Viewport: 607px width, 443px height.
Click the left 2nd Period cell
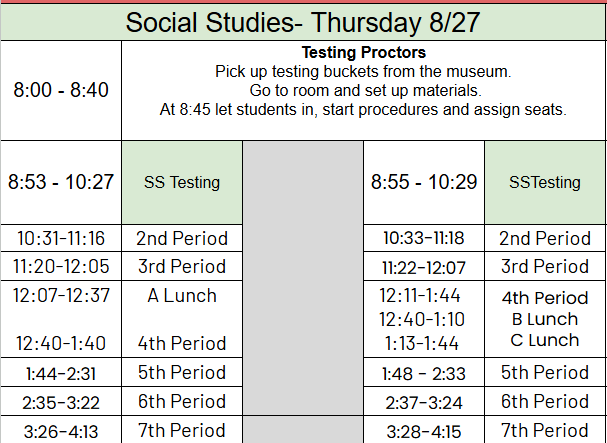[x=182, y=238]
